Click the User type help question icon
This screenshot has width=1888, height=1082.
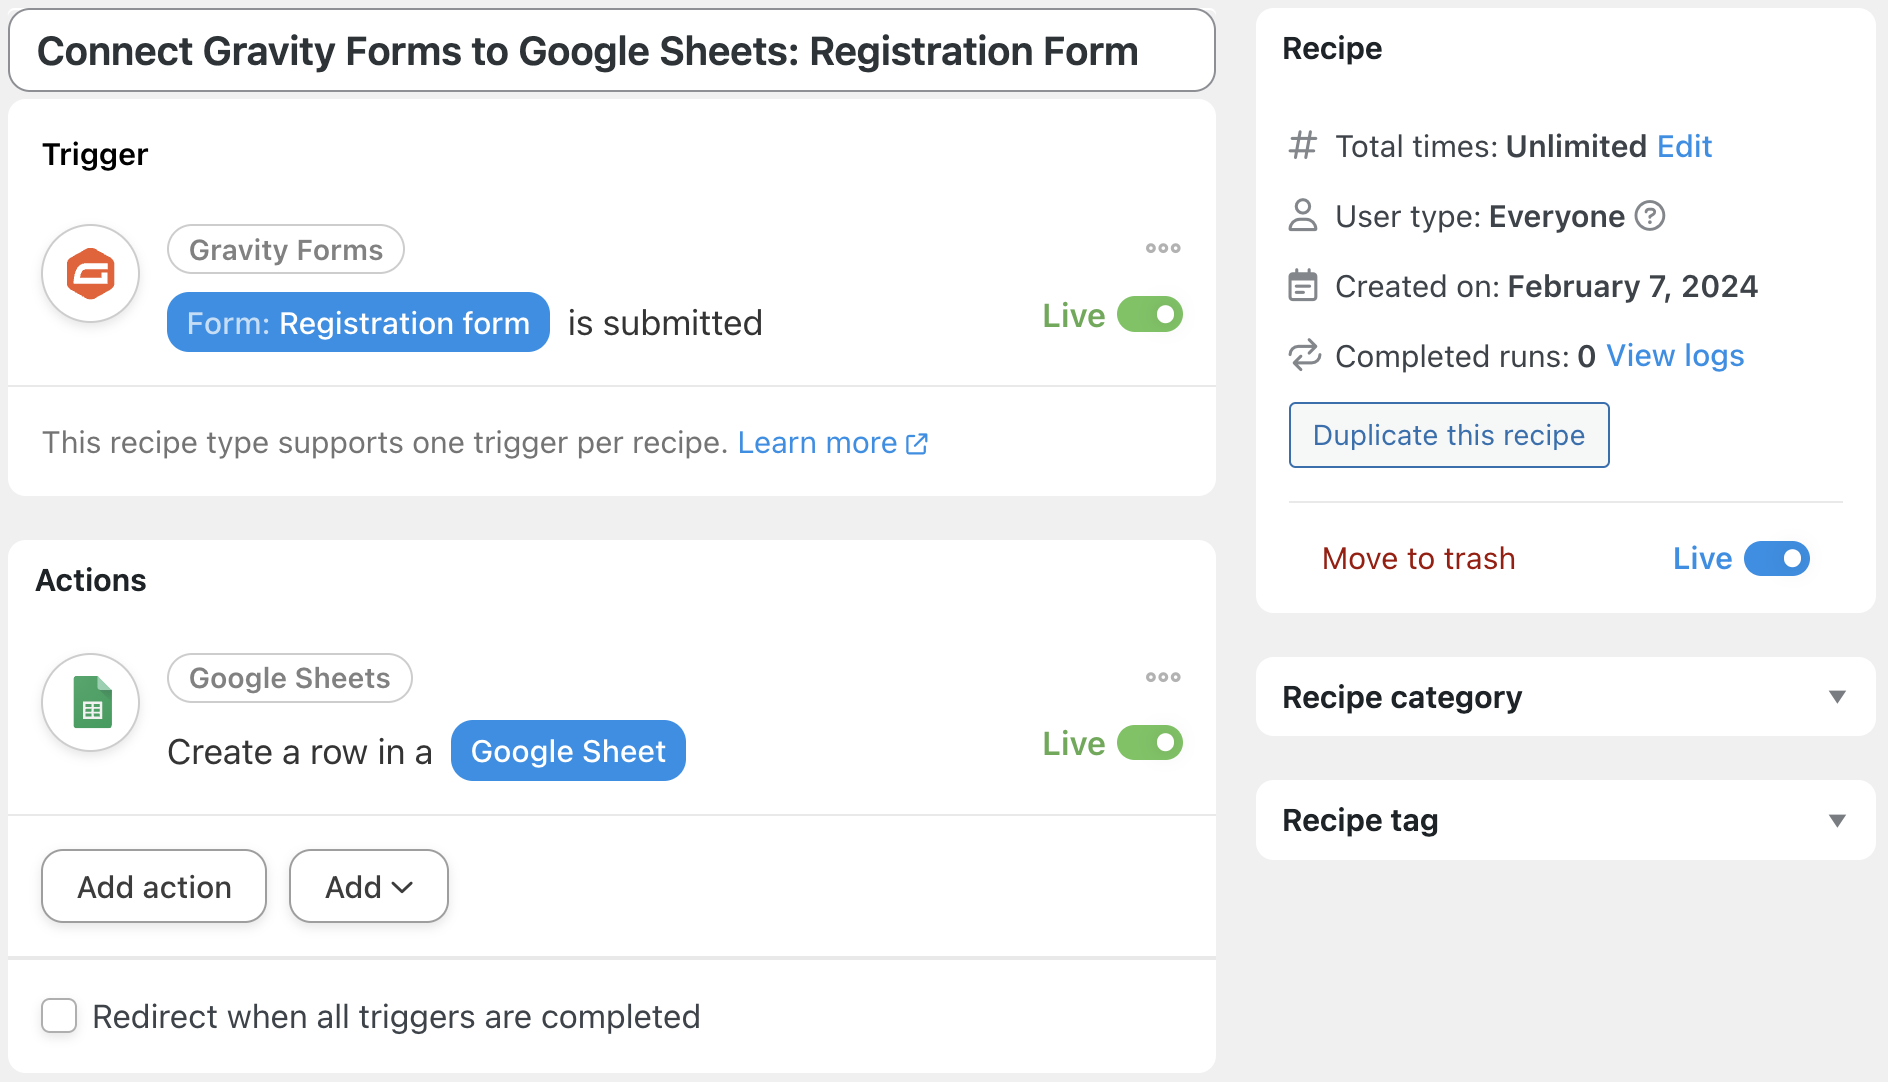[1650, 216]
